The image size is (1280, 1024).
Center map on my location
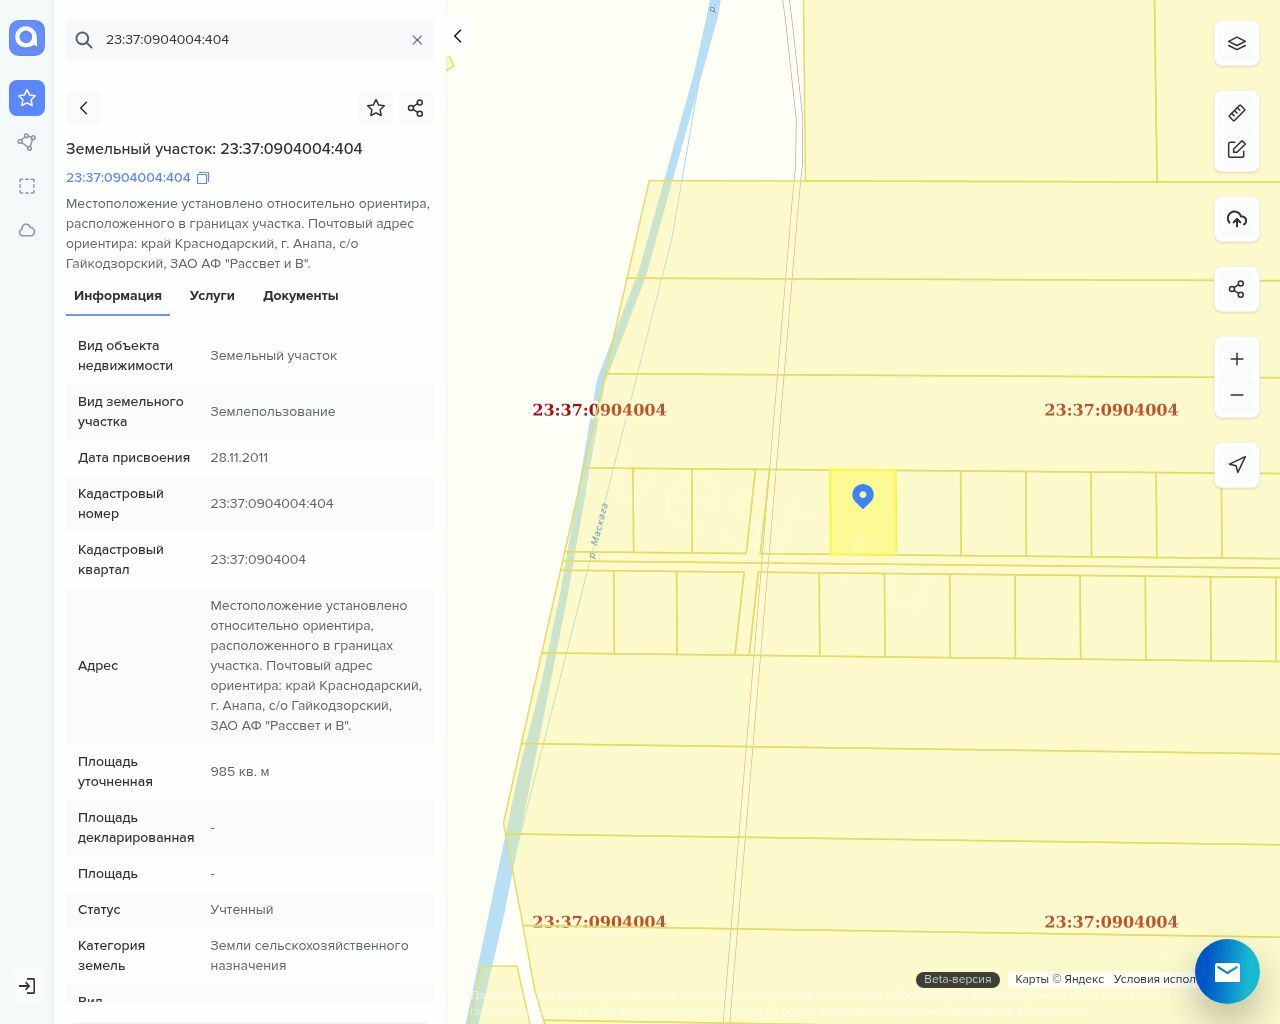tap(1237, 465)
